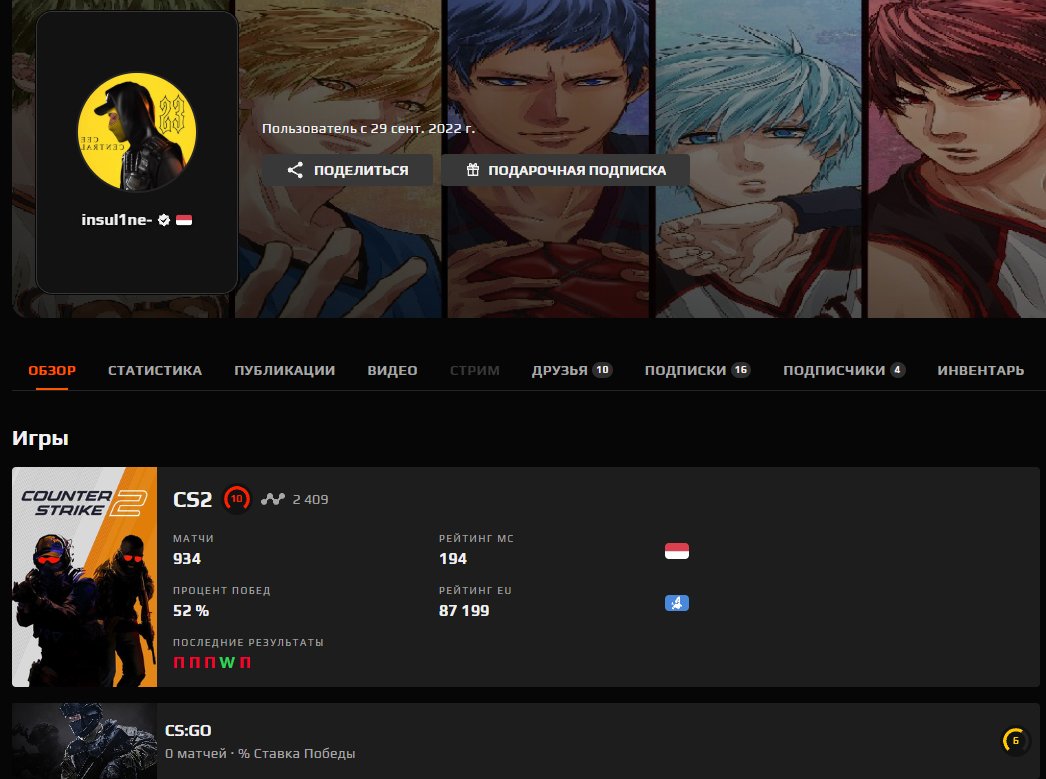Click the verified badge beside insul1ne-
The width and height of the screenshot is (1046, 779).
(x=164, y=220)
